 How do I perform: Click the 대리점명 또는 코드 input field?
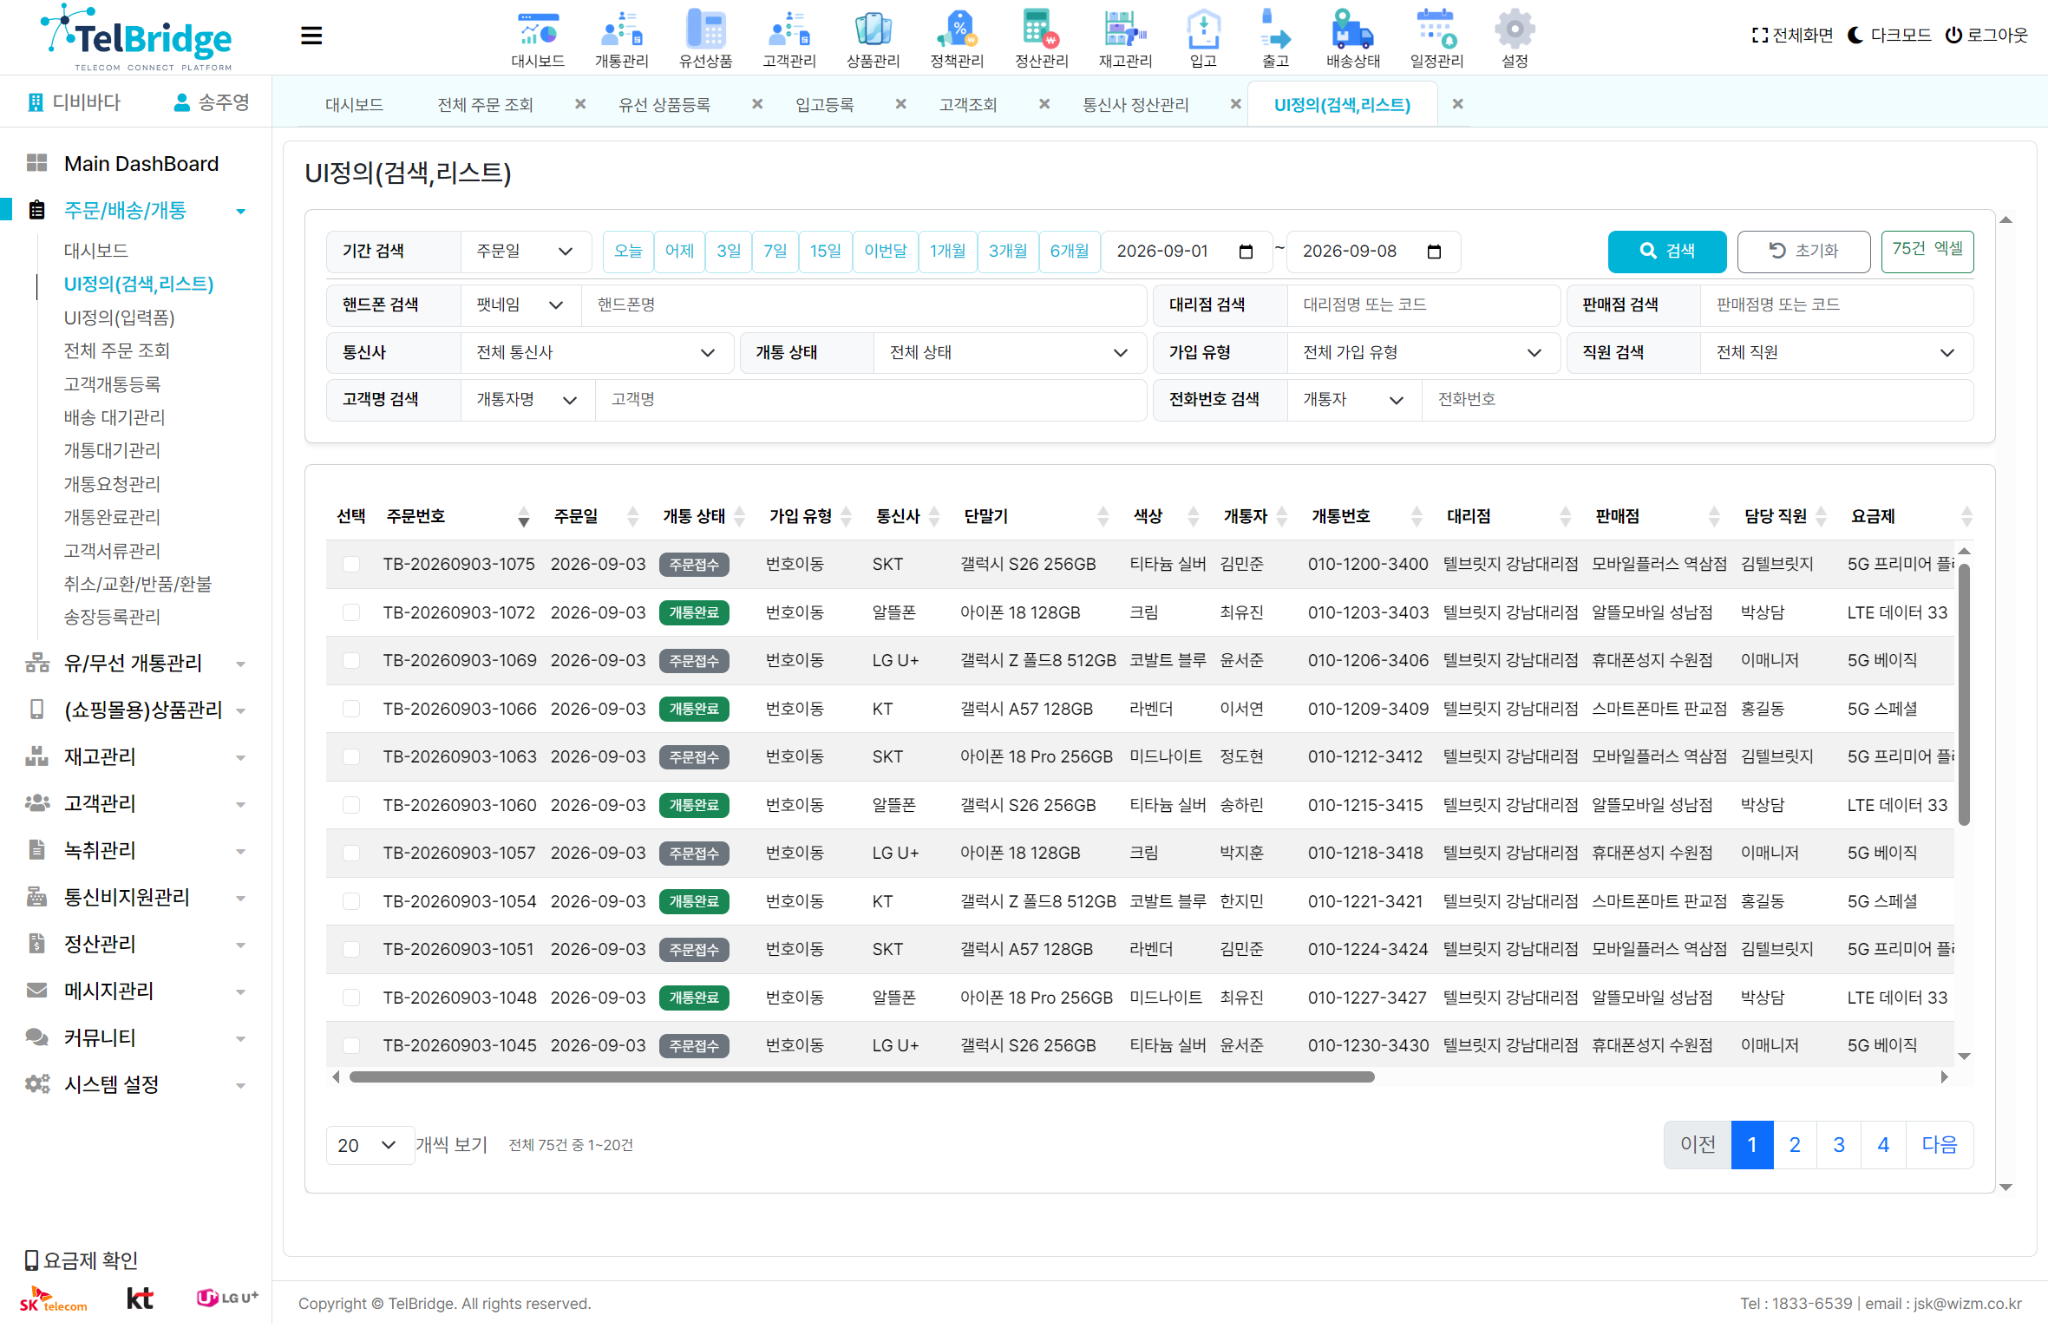(1423, 305)
